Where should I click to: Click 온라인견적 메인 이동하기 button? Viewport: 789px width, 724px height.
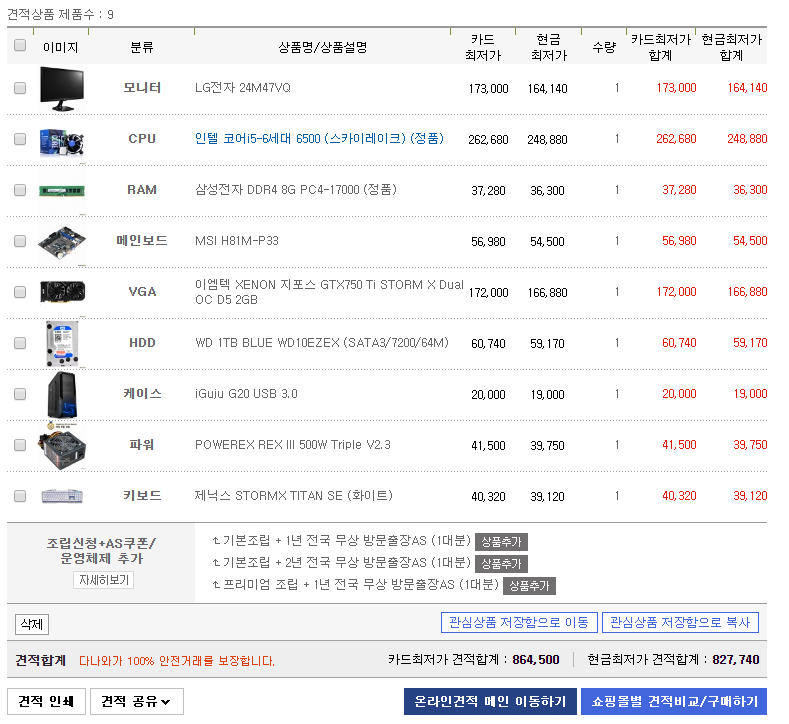[490, 701]
